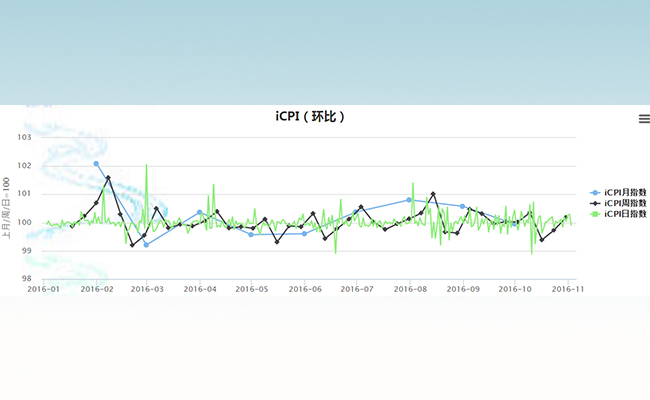This screenshot has width=650, height=400.
Task: Click the 2016-06 x-axis label
Action: (305, 289)
